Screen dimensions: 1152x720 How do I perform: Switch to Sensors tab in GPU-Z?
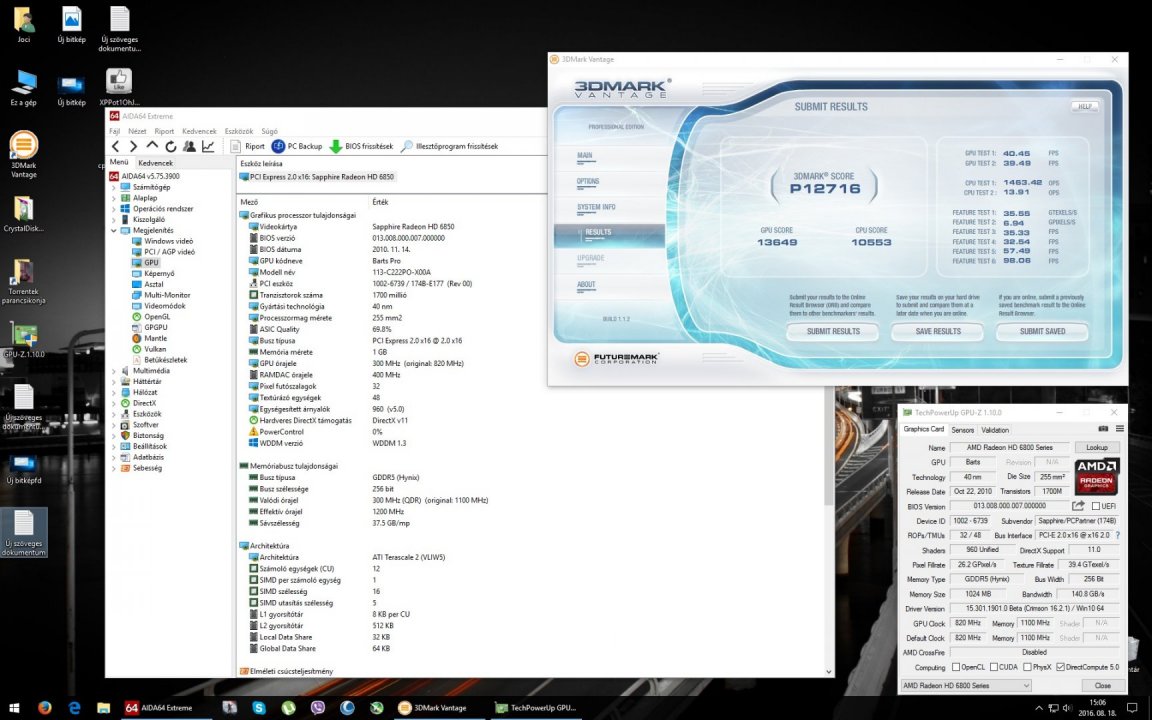[962, 430]
